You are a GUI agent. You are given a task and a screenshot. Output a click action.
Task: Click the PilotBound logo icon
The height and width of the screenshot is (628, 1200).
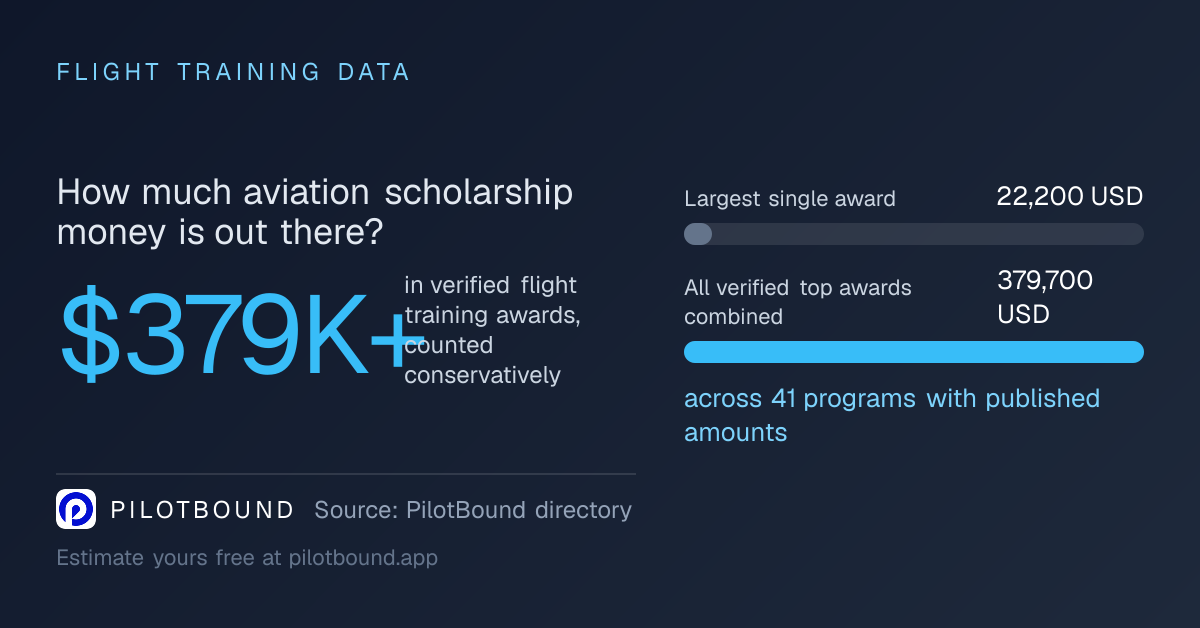[76, 509]
